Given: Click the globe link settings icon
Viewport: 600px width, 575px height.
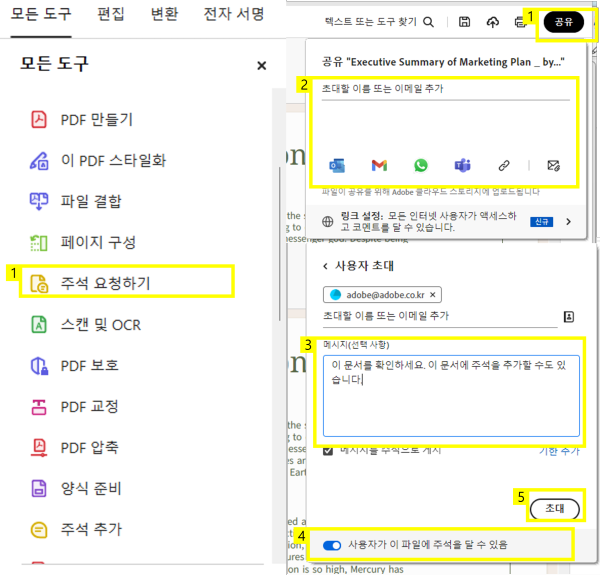Looking at the screenshot, I should tap(328, 222).
